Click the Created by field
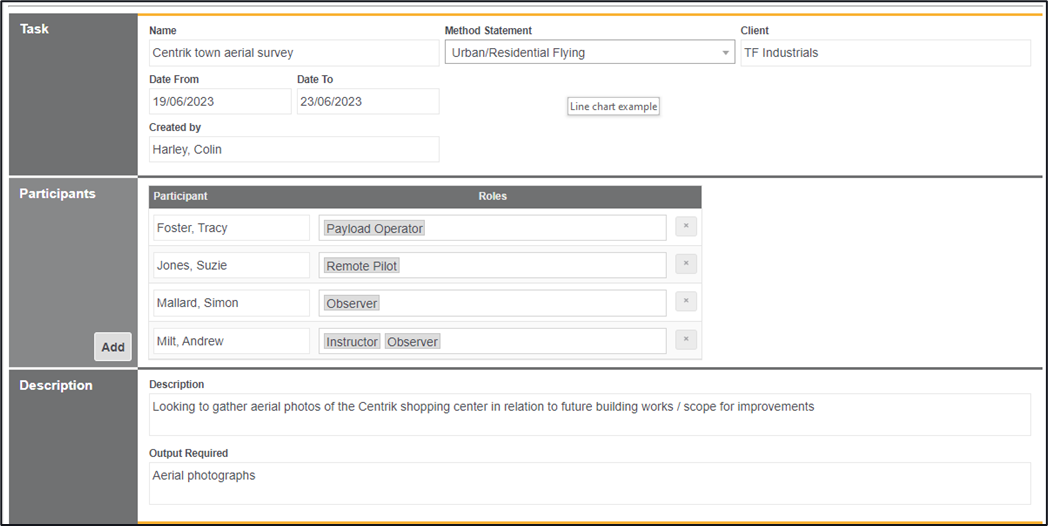Viewport: 1048px width, 526px height. point(293,150)
